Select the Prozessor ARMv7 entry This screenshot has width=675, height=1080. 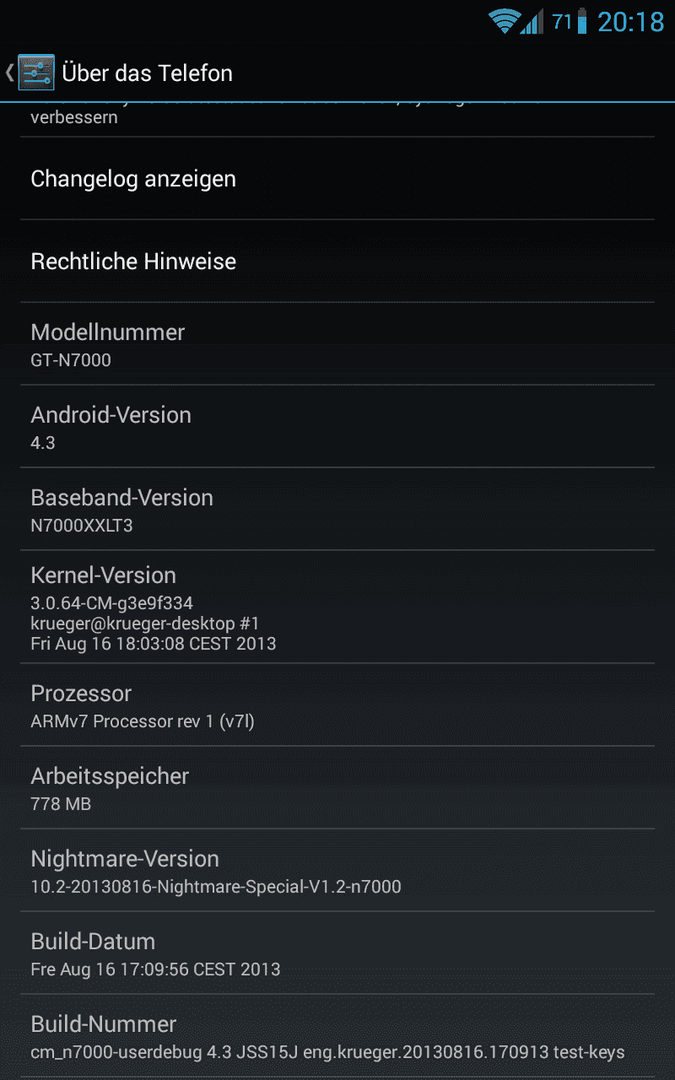(x=338, y=705)
